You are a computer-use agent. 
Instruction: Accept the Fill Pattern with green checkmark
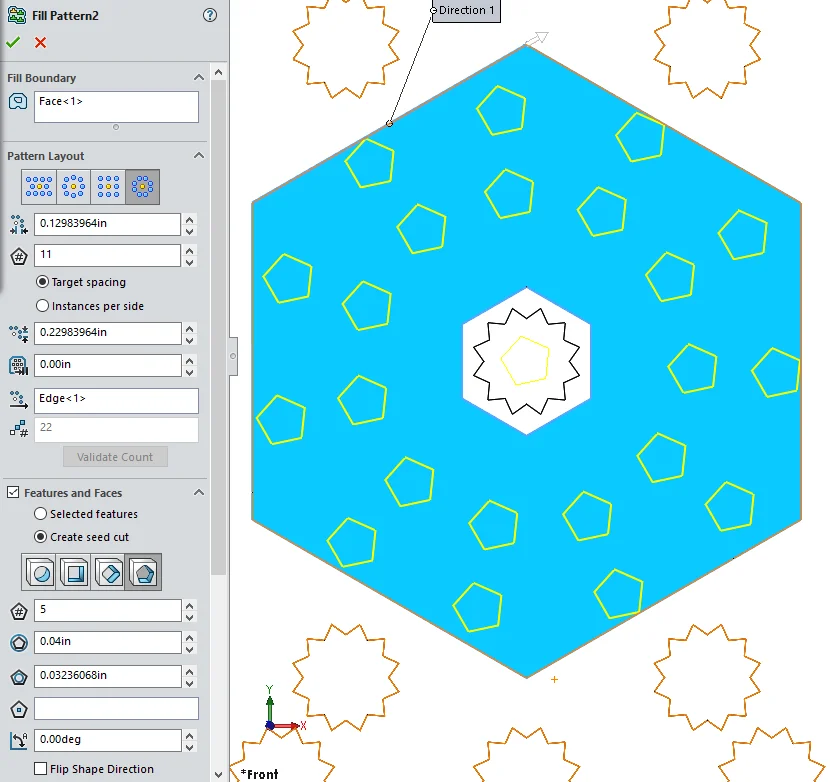click(x=13, y=42)
